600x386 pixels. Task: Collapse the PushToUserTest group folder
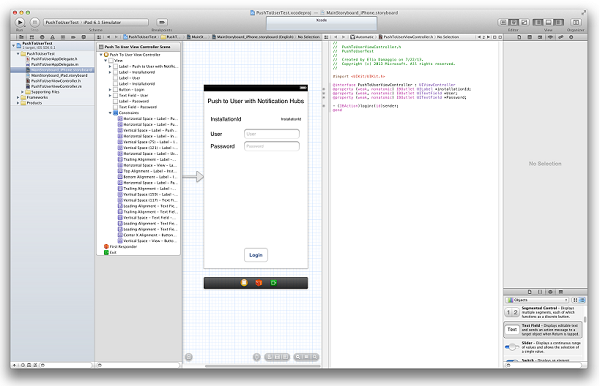coord(18,54)
